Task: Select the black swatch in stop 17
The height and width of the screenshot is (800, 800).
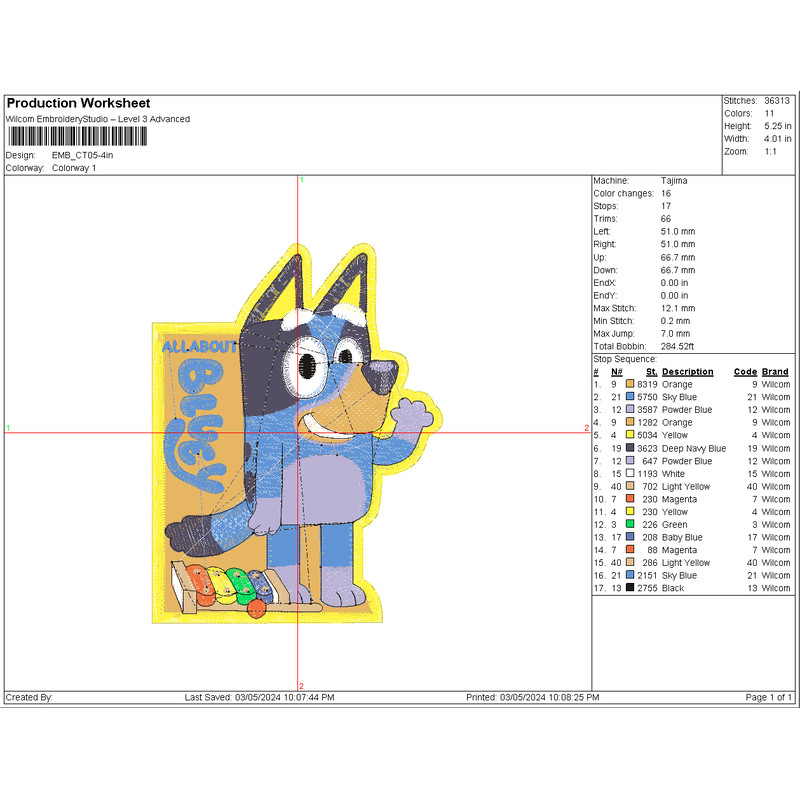Action: click(630, 589)
